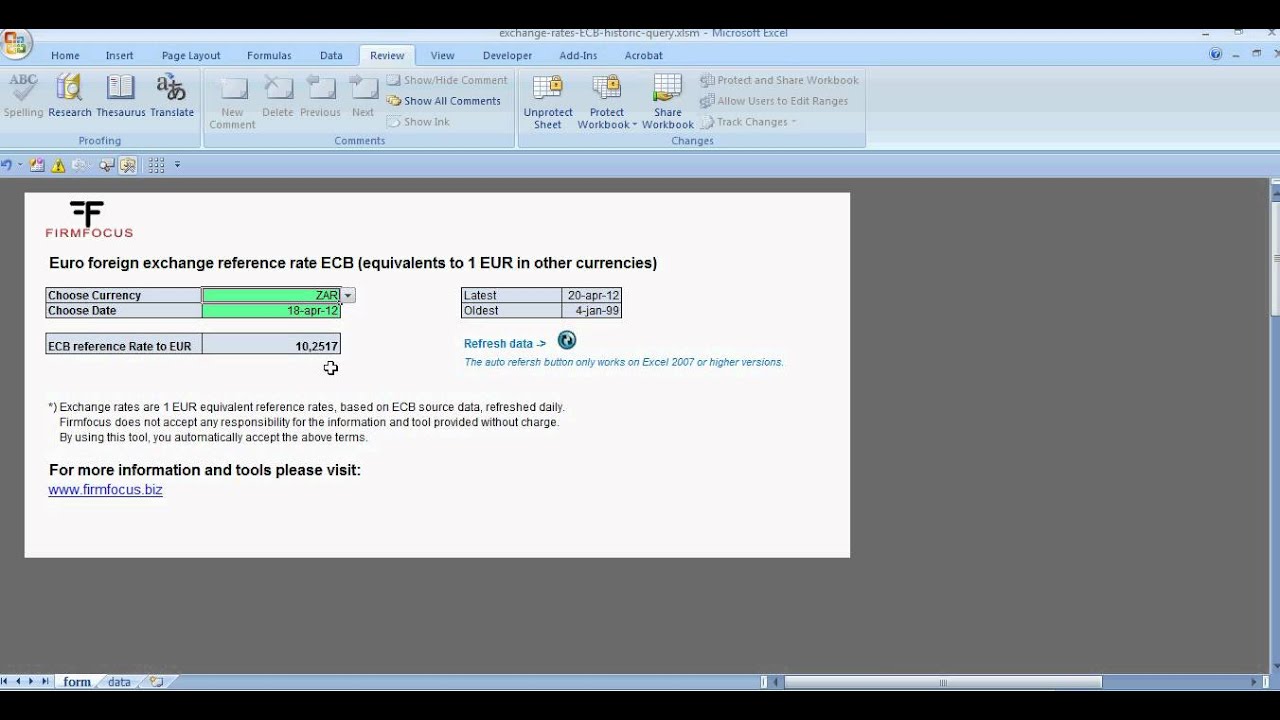Click Unprotect Sheet
This screenshot has height=720, width=1280.
(548, 102)
